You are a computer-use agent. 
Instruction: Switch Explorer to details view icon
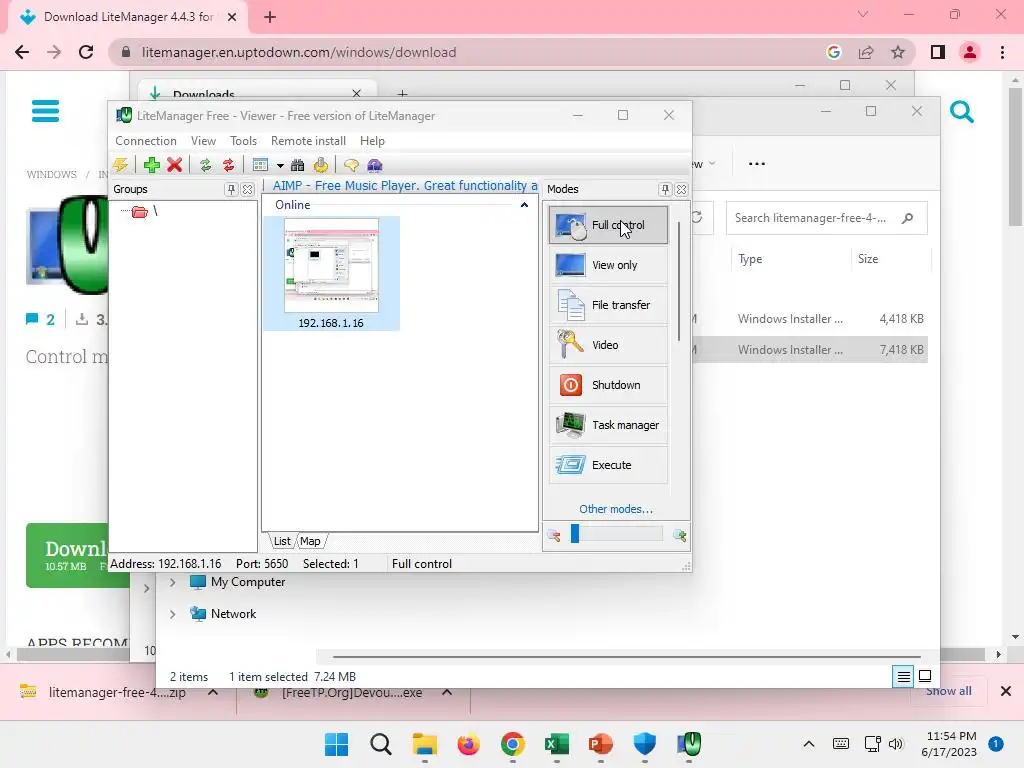coord(903,677)
